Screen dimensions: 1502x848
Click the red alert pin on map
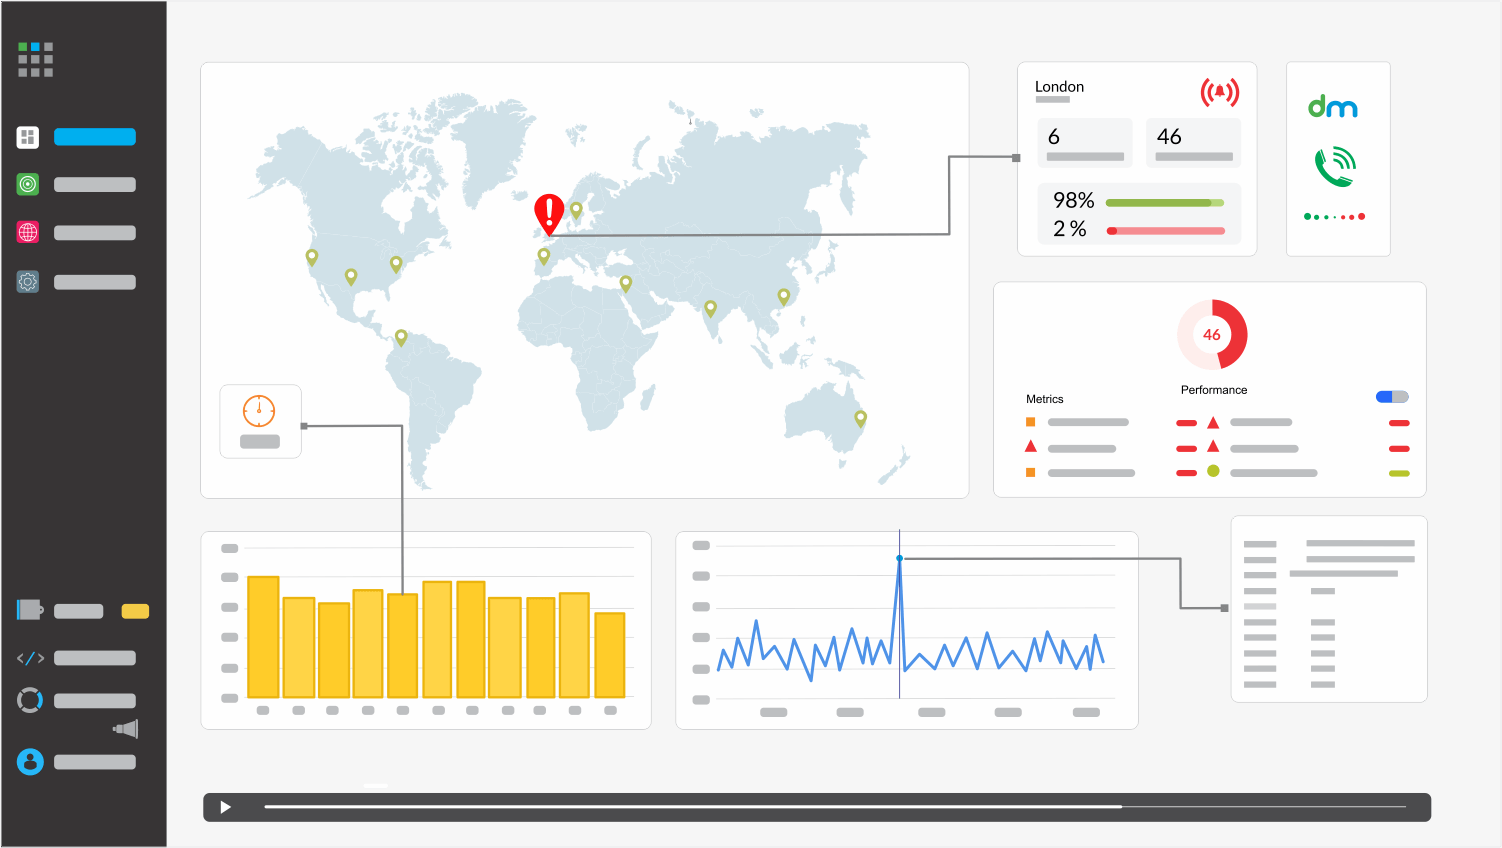(x=549, y=214)
